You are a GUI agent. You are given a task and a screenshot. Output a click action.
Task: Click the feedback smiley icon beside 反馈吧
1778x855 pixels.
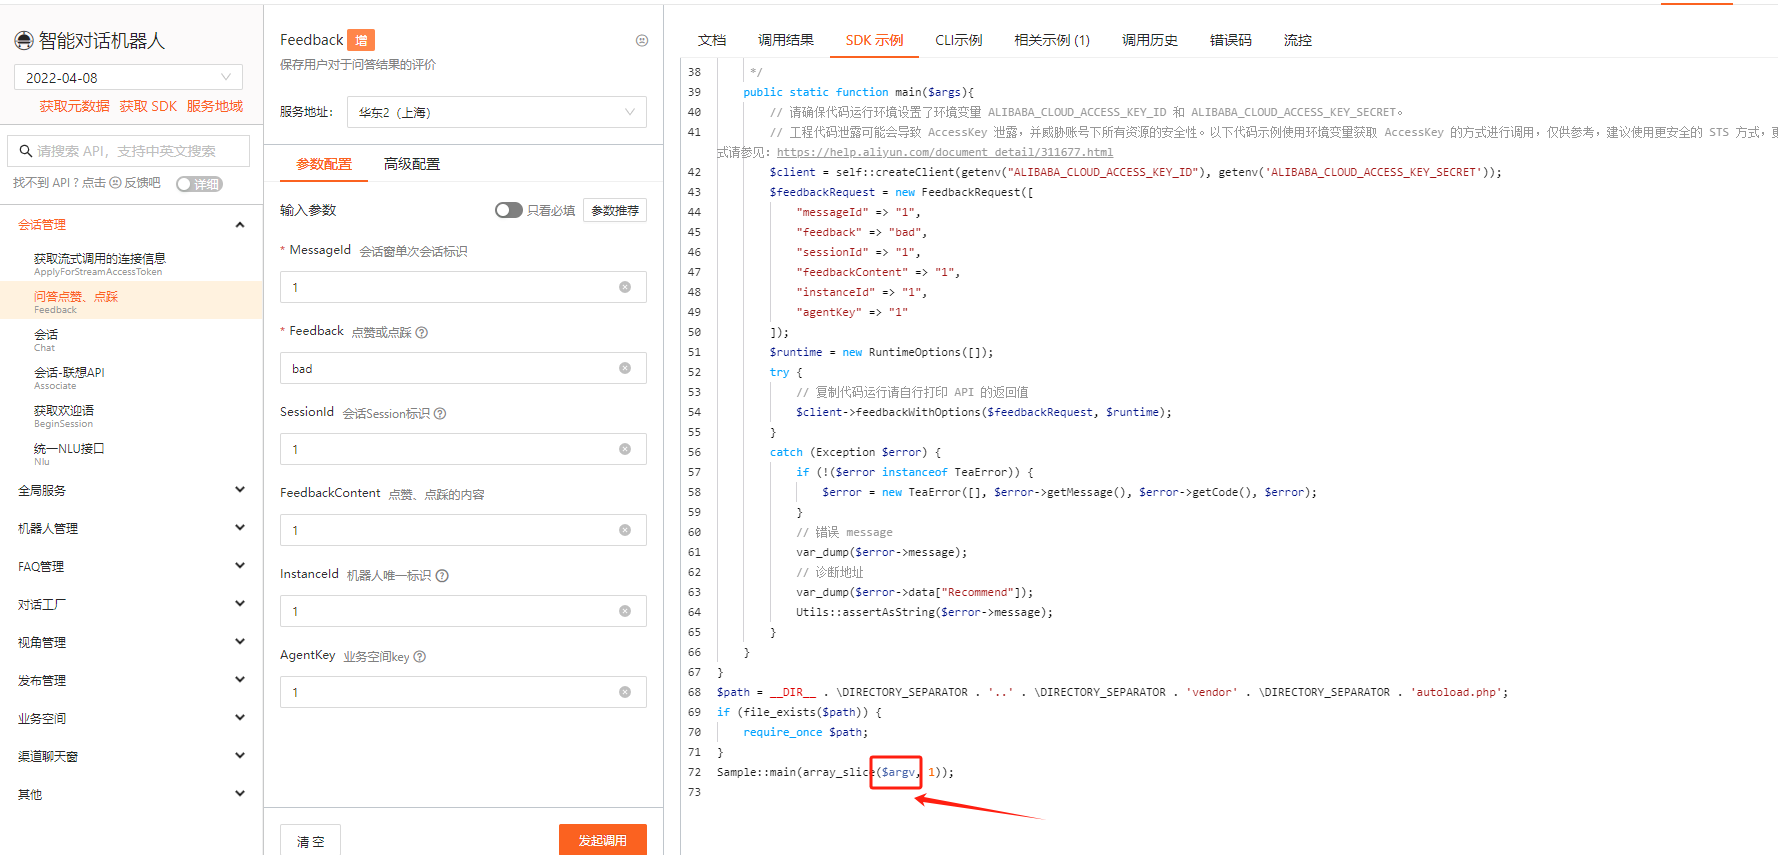tap(115, 183)
